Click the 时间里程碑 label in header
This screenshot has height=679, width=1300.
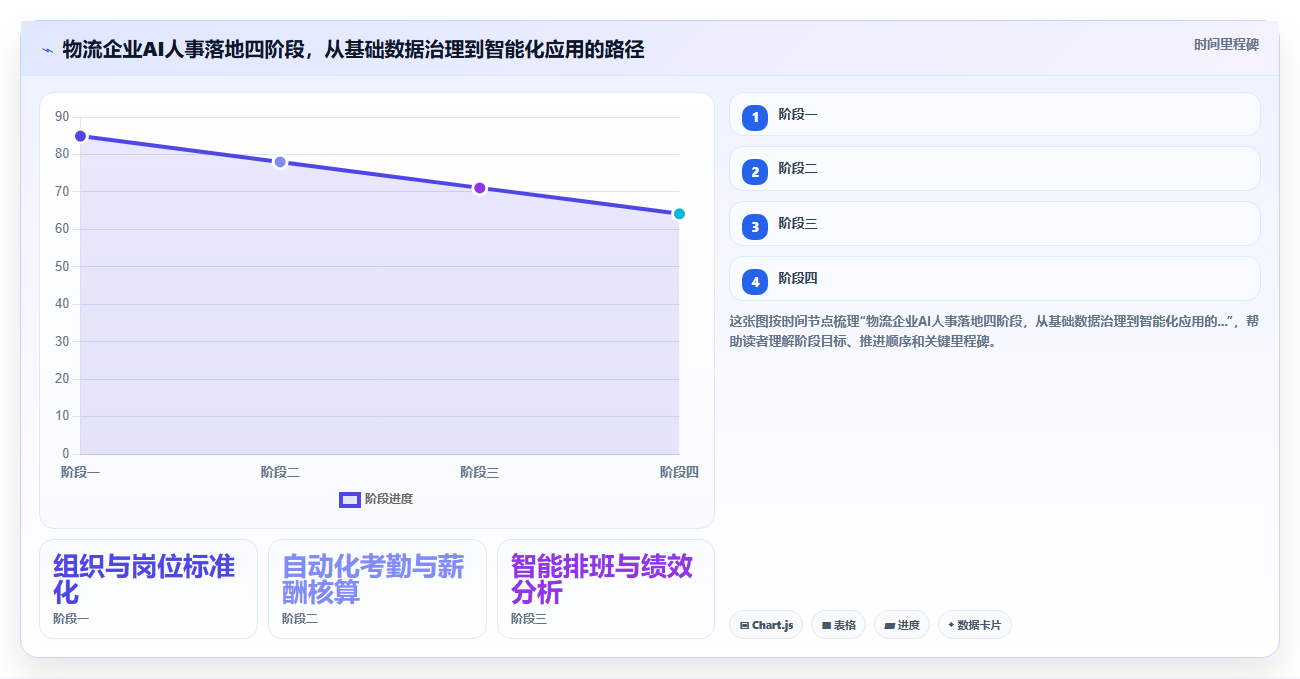point(1226,45)
